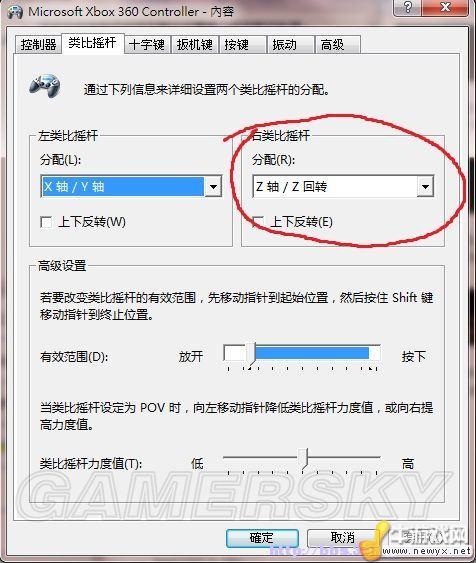Select the X 轴 / Y 轴 combo box
The width and height of the screenshot is (476, 563).
[x=131, y=186]
